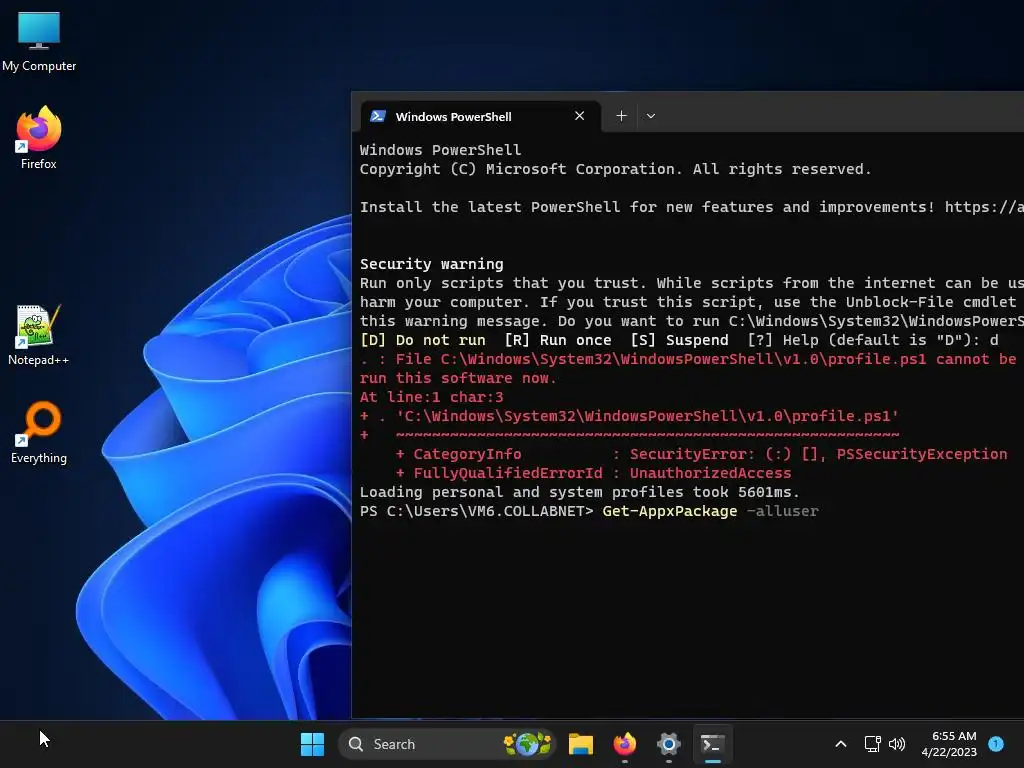This screenshot has width=1024, height=768.
Task: Click the '[R] Run once' option text
Action: click(558, 340)
